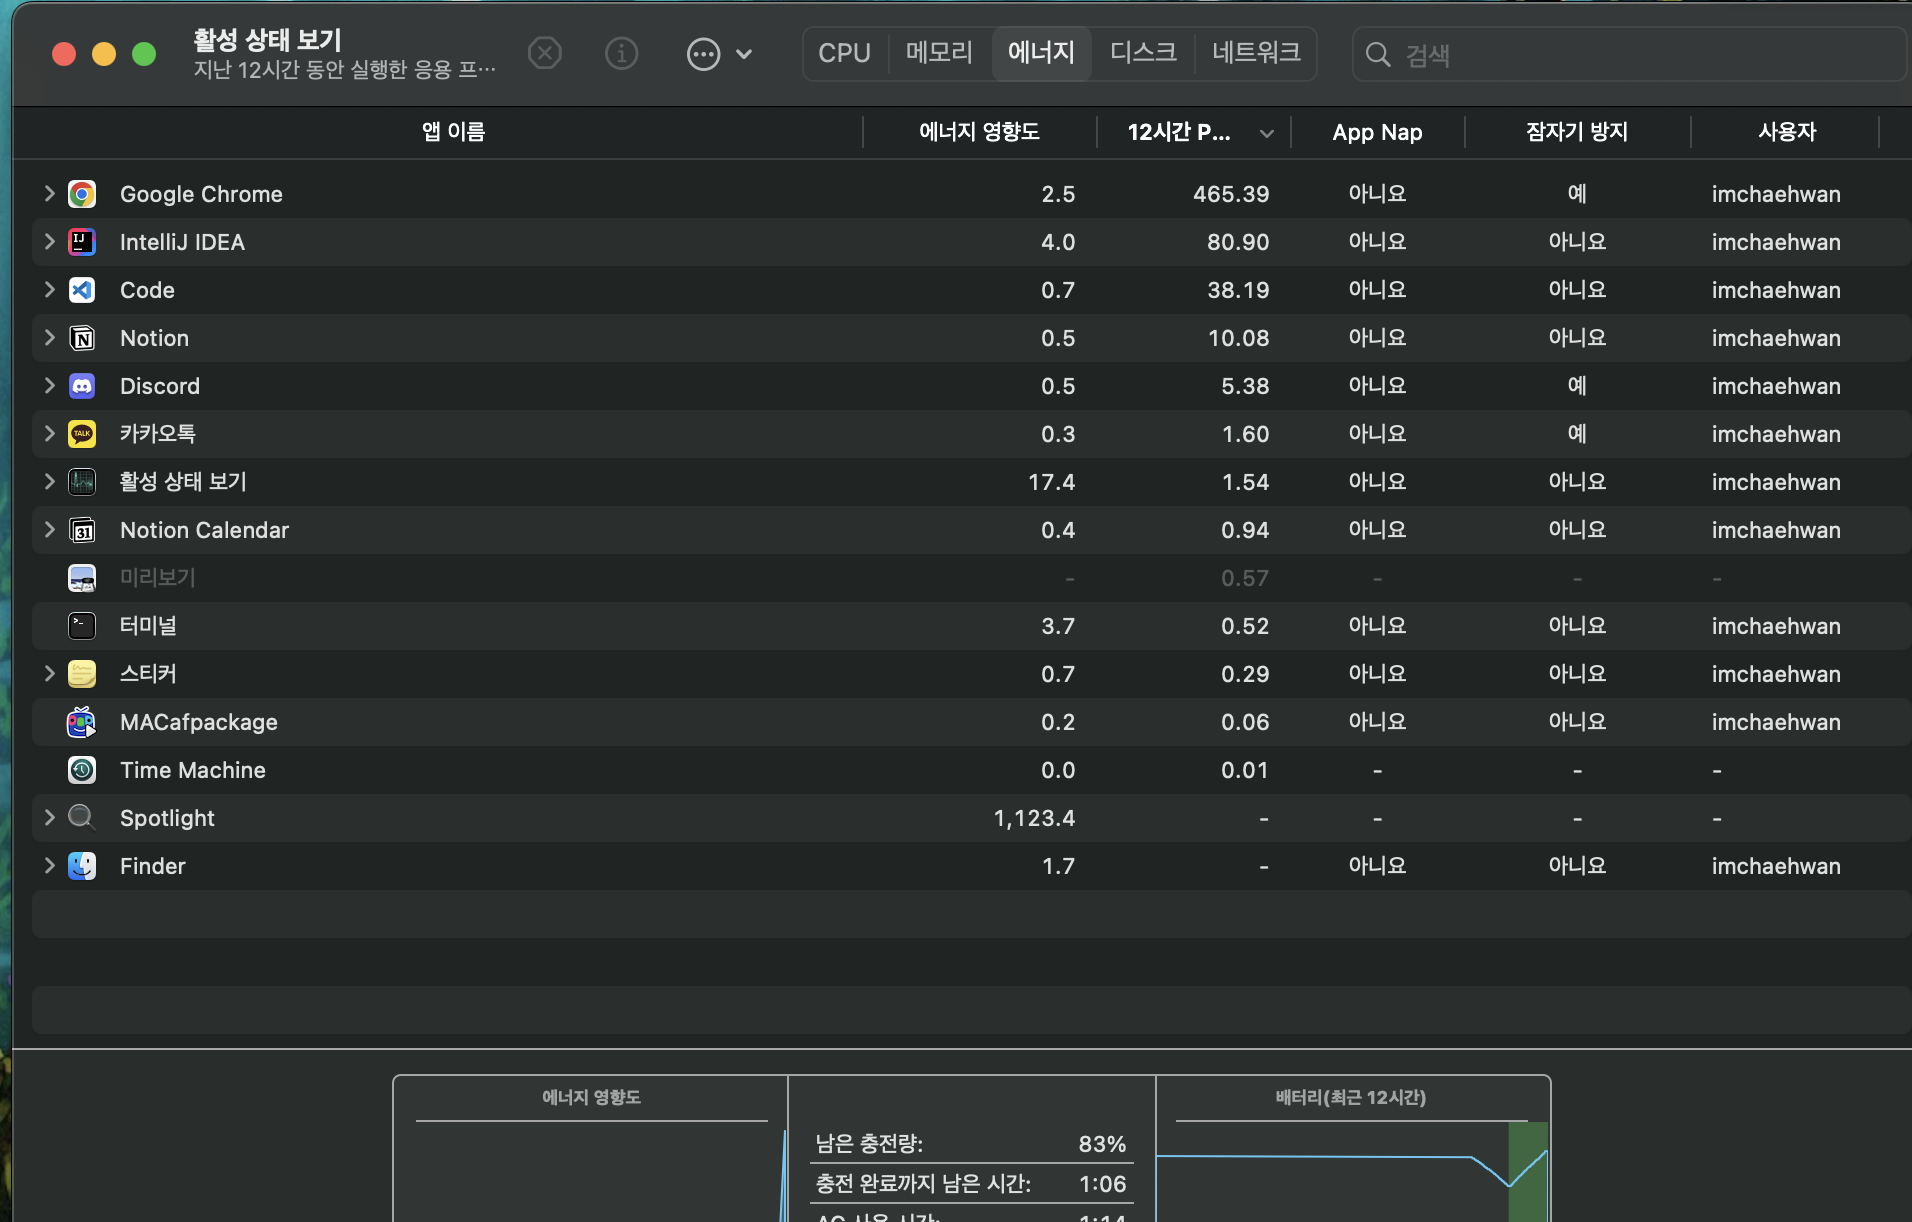Expand the Spotlight row
This screenshot has width=1912, height=1222.
(49, 817)
